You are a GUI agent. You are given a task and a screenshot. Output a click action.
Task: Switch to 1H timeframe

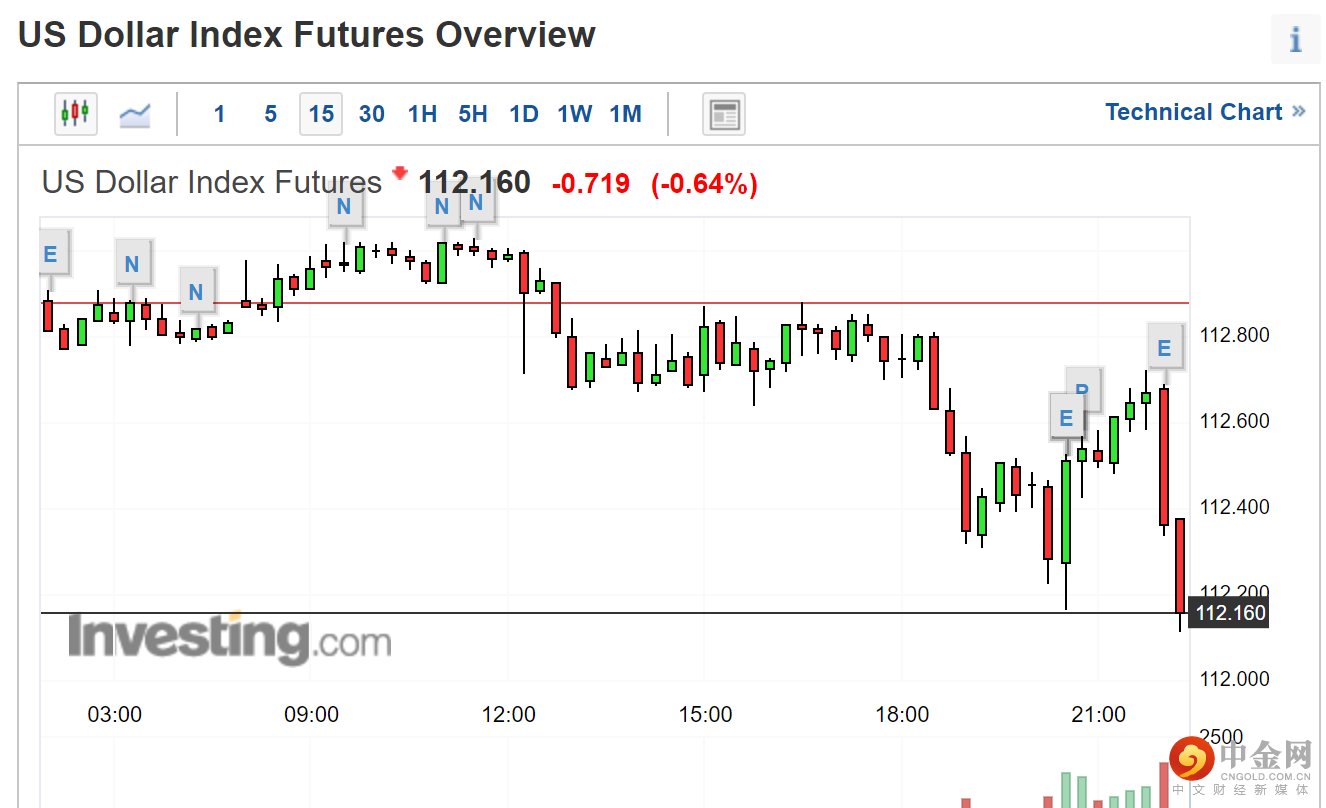tap(423, 114)
